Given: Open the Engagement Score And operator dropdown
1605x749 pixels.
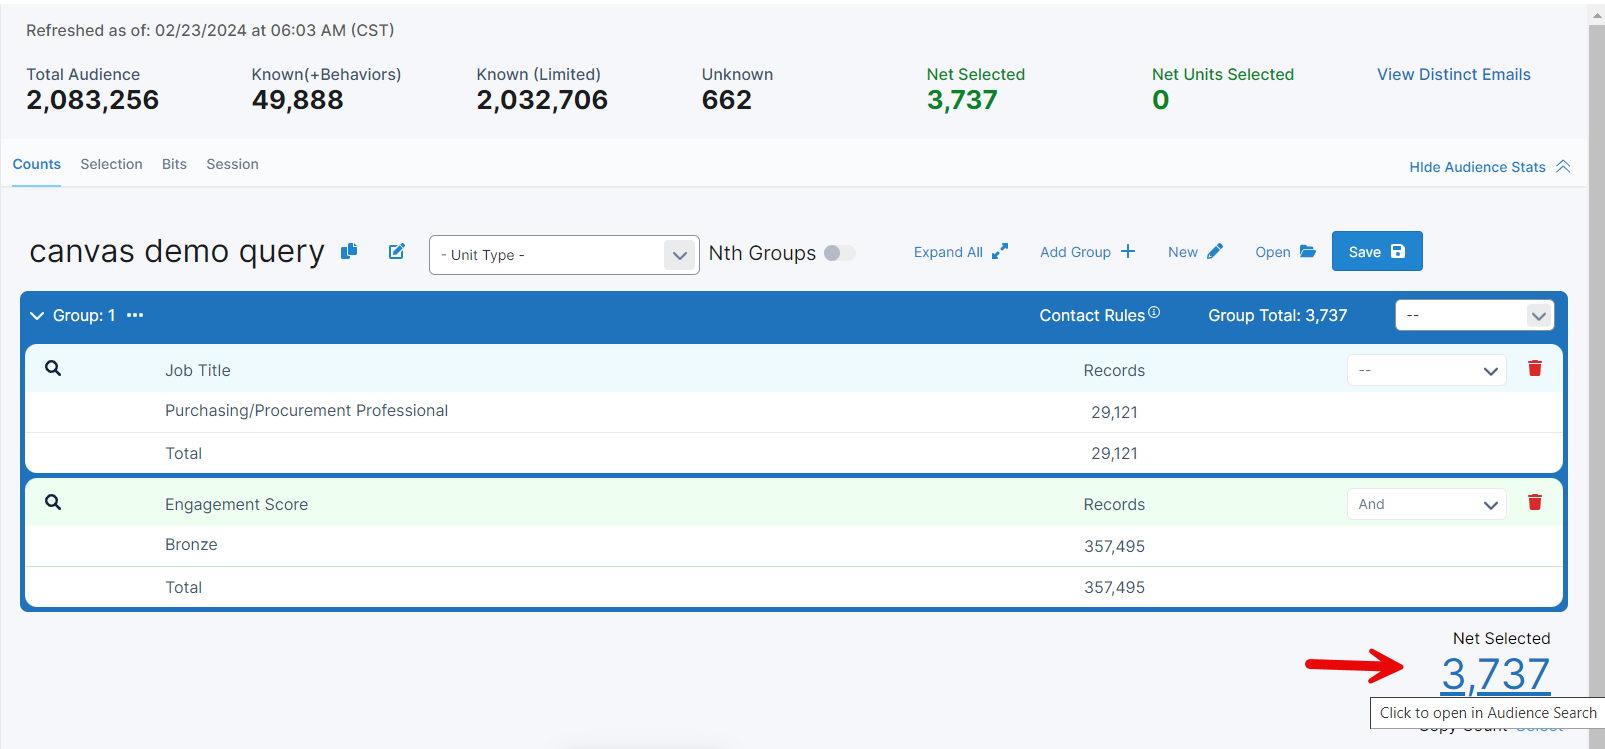Looking at the screenshot, I should pos(1426,505).
